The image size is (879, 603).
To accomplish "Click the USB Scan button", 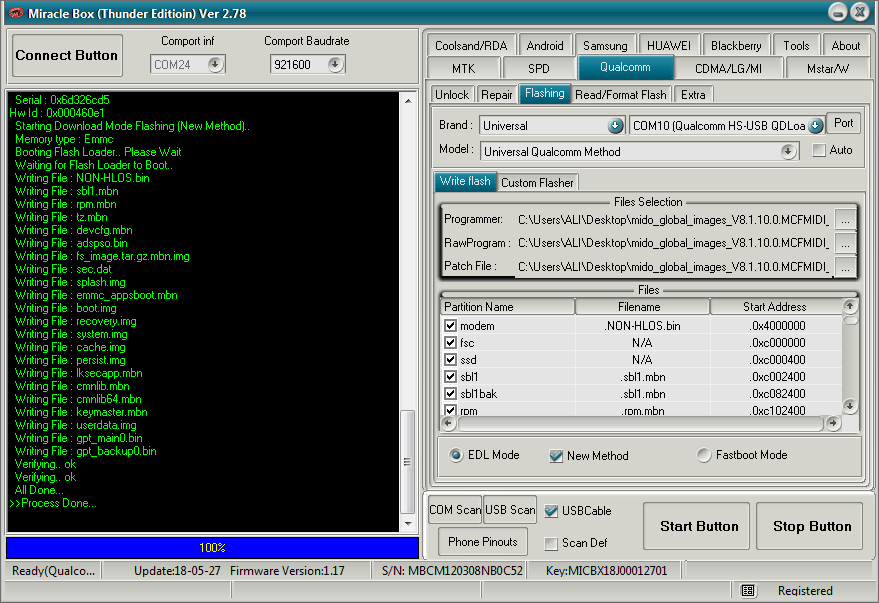I will tap(510, 510).
